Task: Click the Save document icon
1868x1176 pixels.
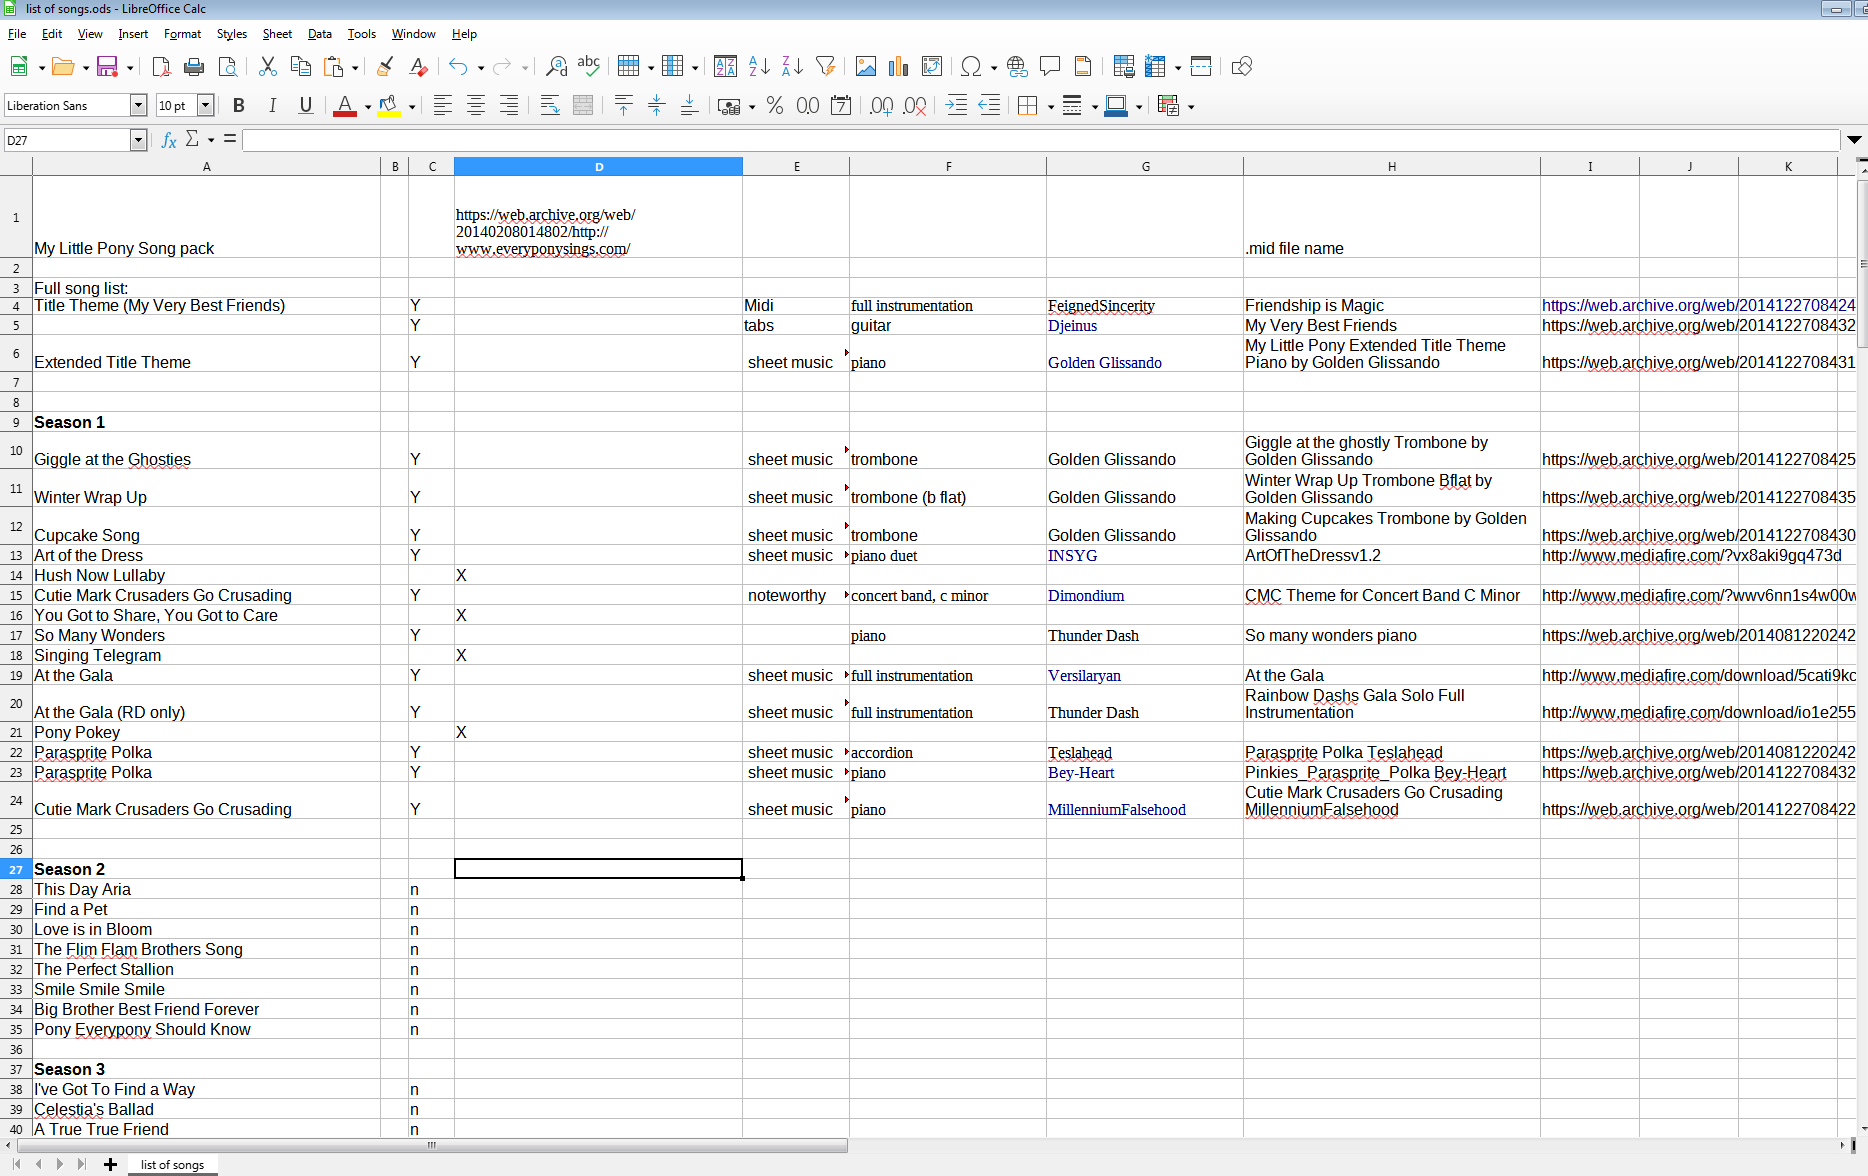Action: (107, 67)
